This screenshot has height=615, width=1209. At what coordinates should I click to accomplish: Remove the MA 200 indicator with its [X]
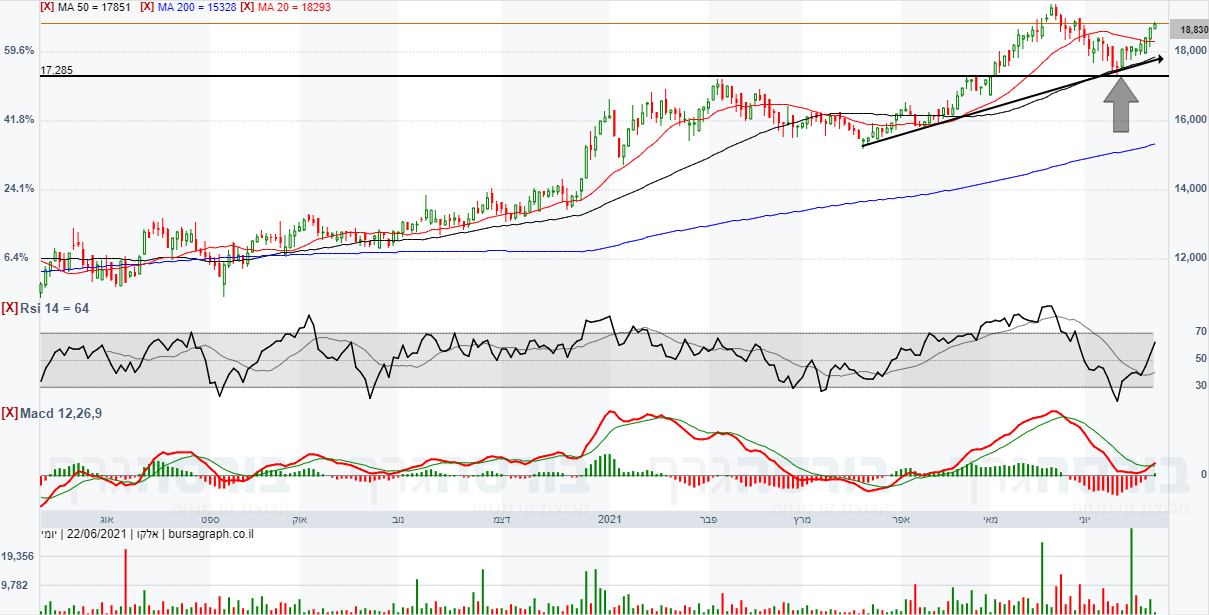point(147,7)
